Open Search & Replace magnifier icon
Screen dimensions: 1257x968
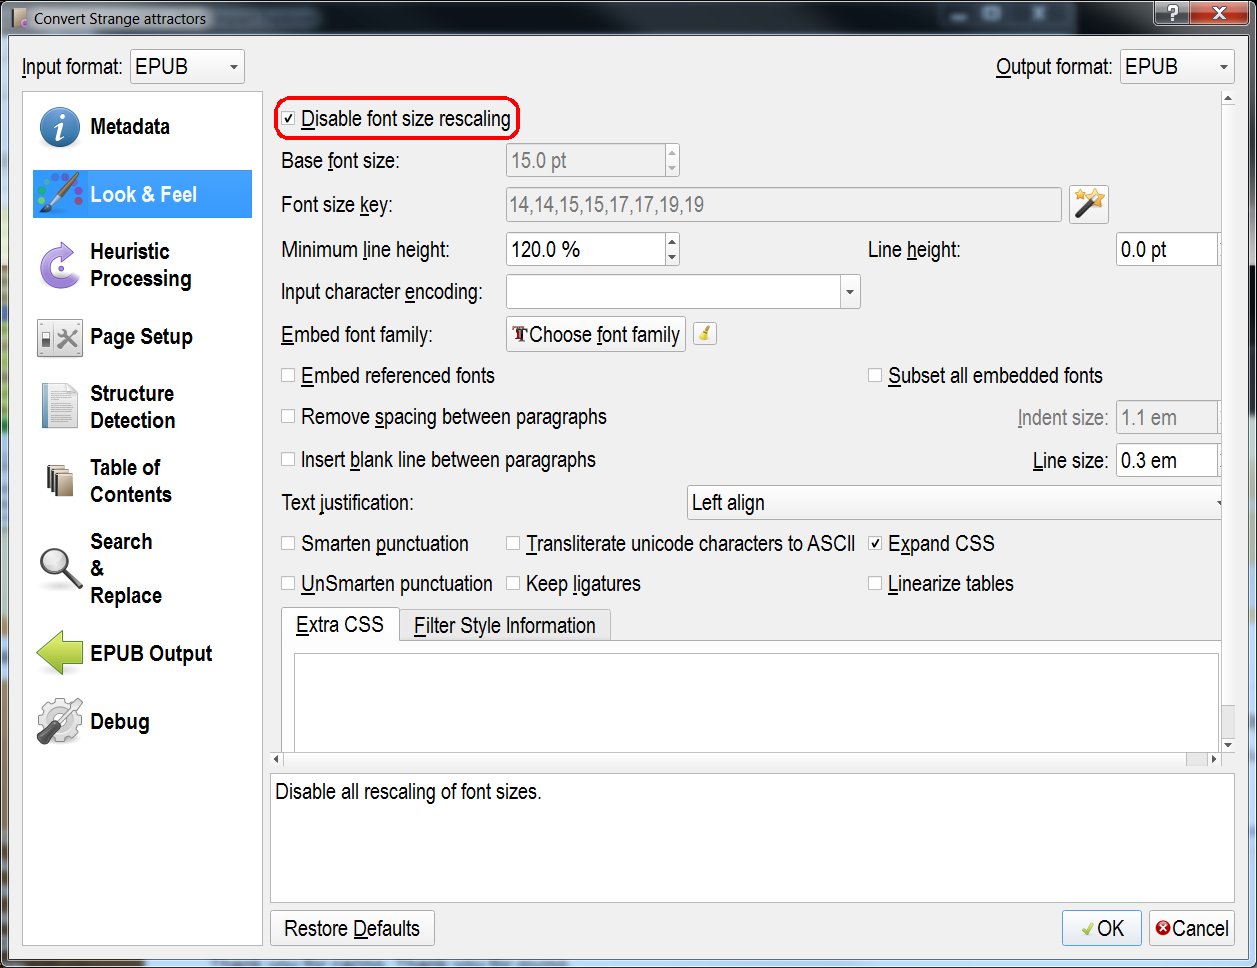pyautogui.click(x=60, y=568)
